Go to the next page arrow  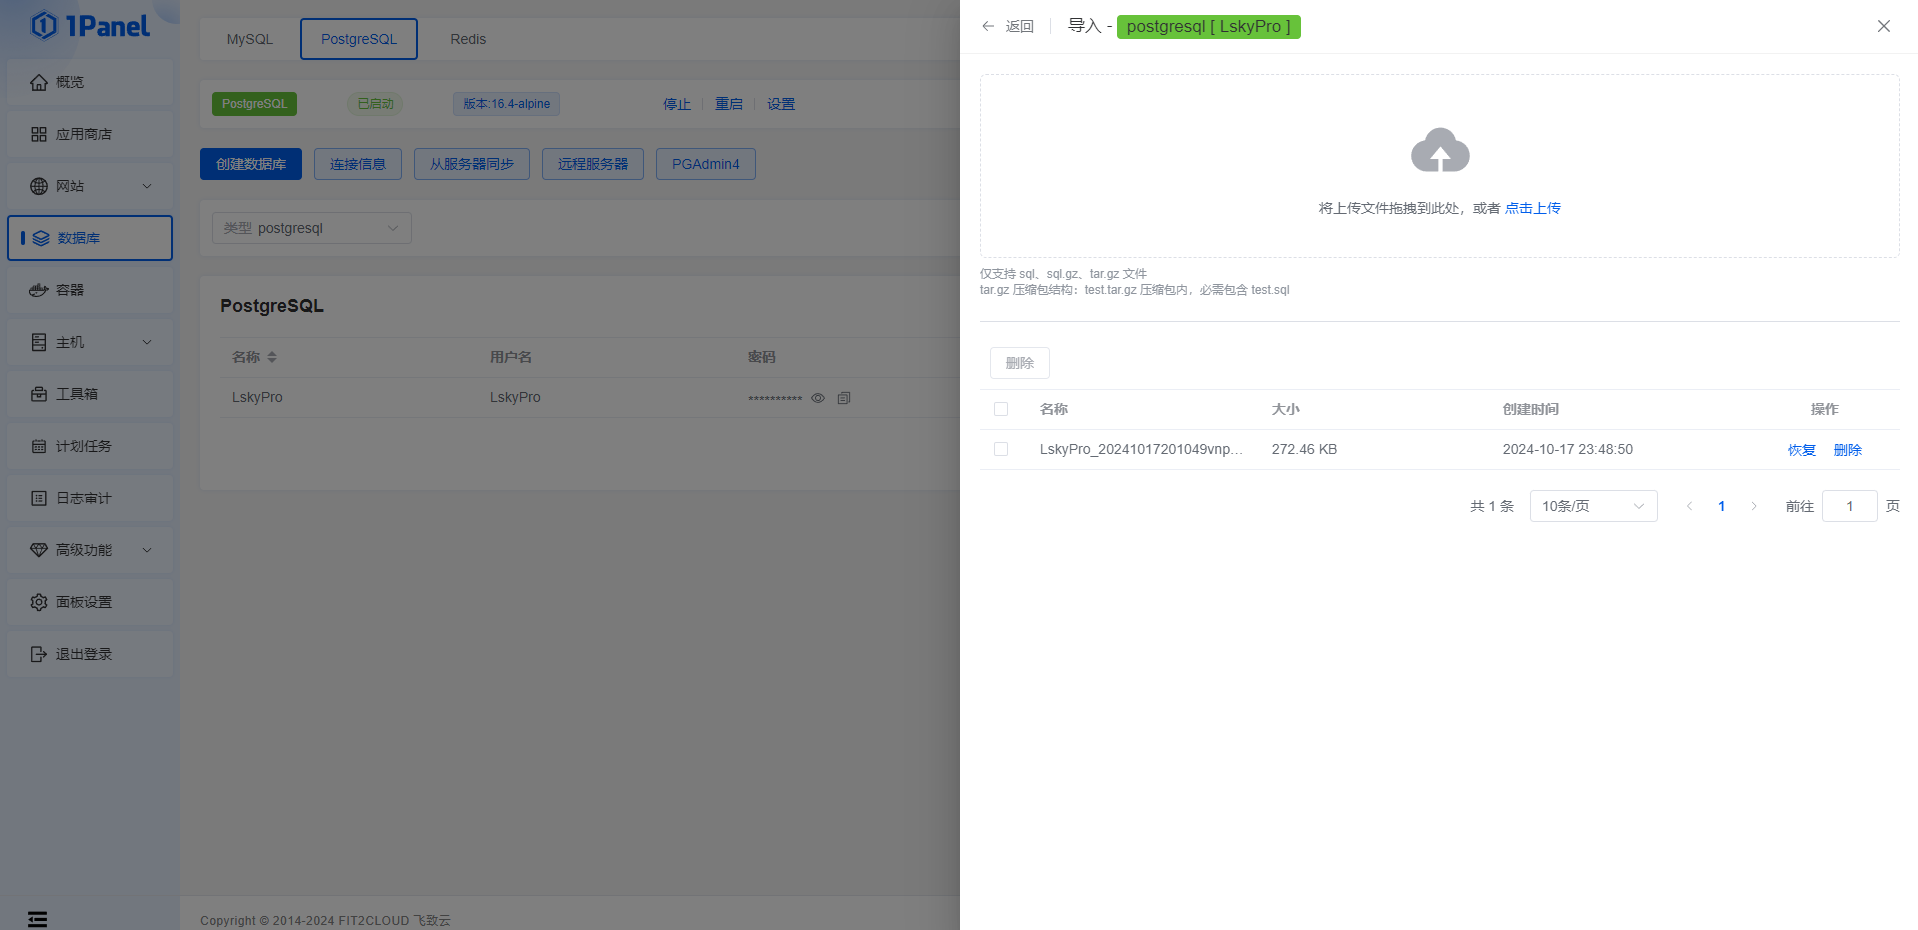pyautogui.click(x=1754, y=506)
